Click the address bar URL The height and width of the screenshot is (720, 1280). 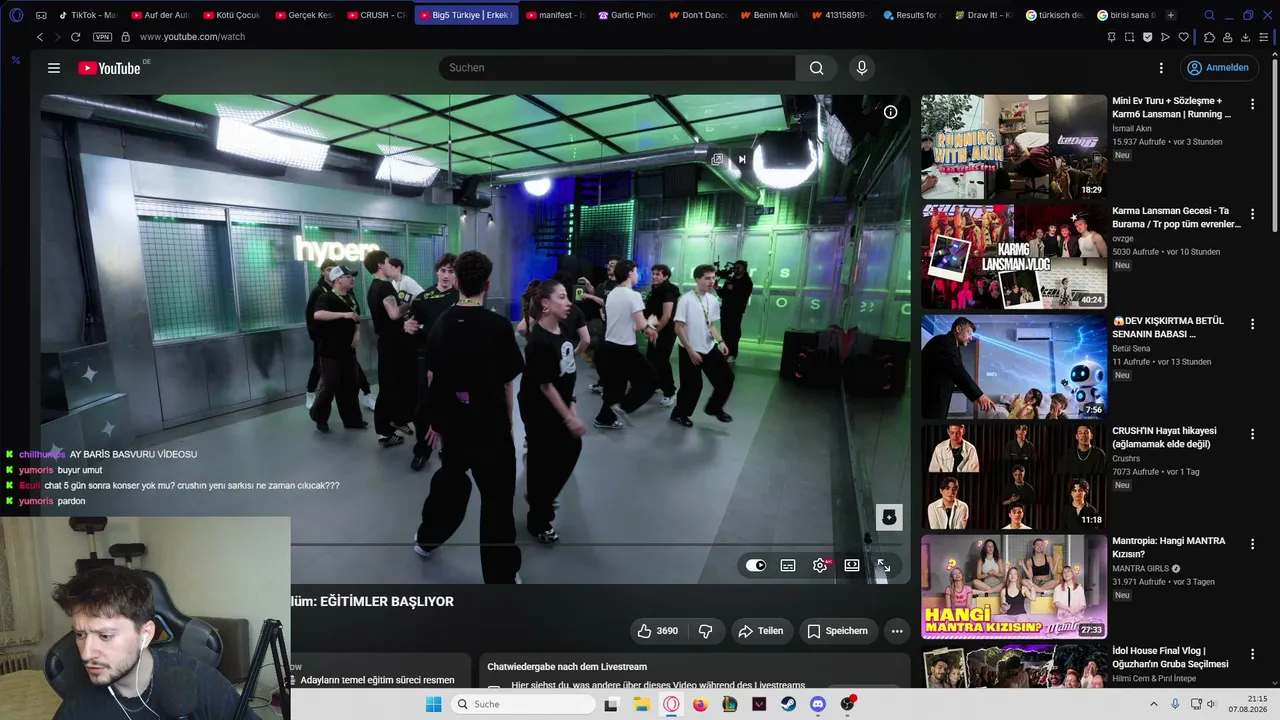192,37
